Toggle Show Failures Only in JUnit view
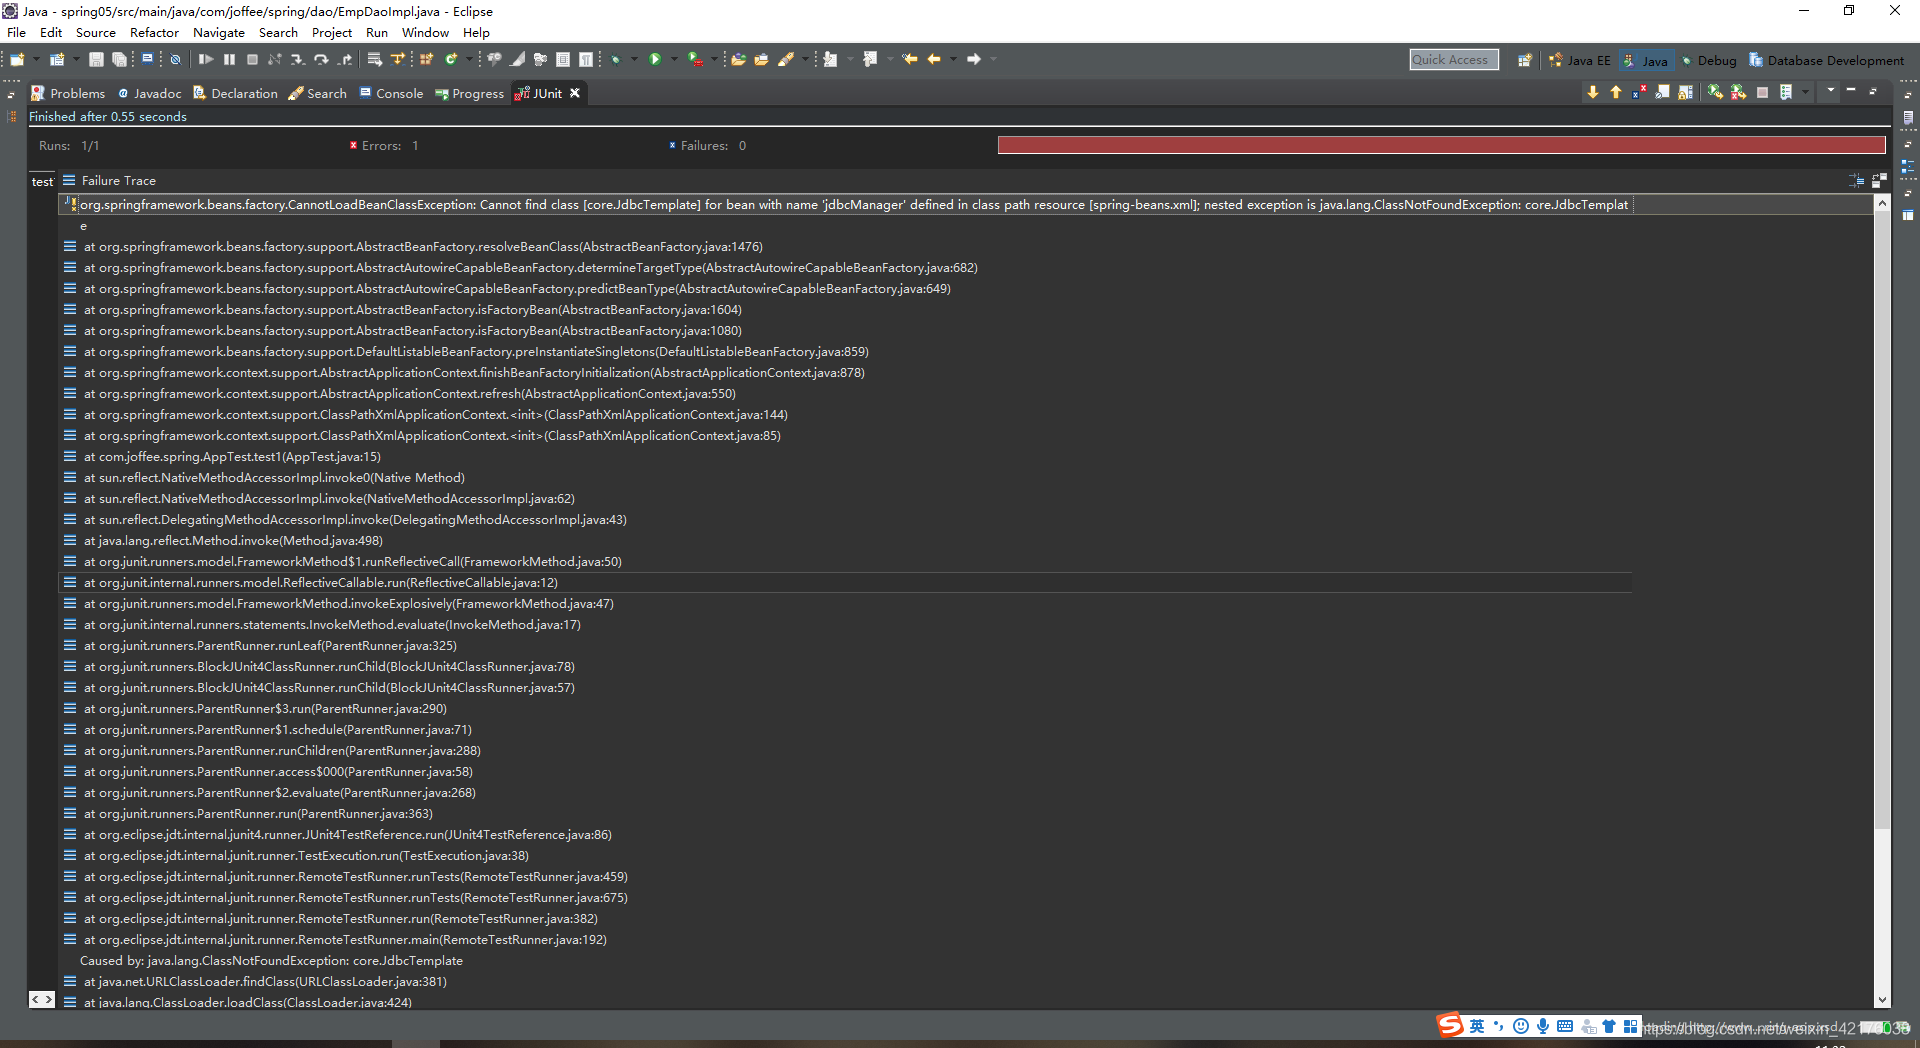Image resolution: width=1920 pixels, height=1048 pixels. click(x=1638, y=92)
